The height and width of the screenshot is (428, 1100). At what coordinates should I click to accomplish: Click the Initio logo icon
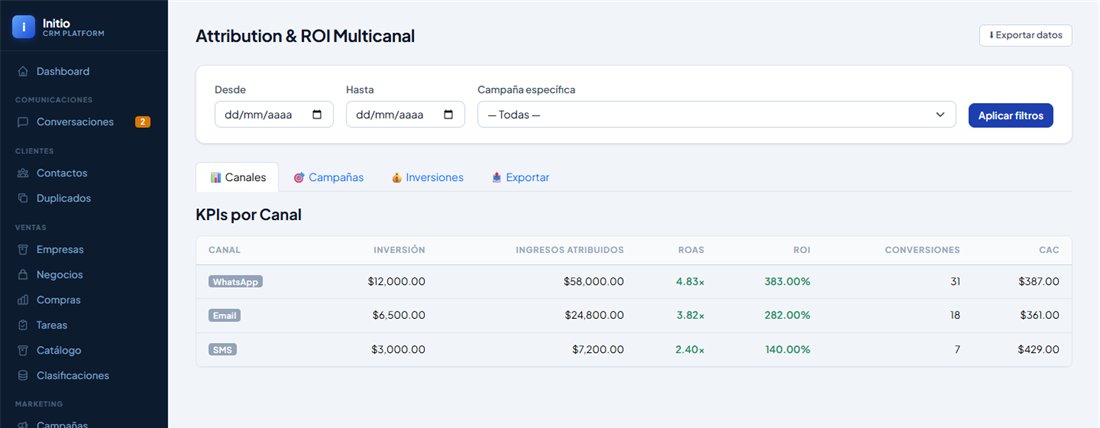tap(23, 27)
